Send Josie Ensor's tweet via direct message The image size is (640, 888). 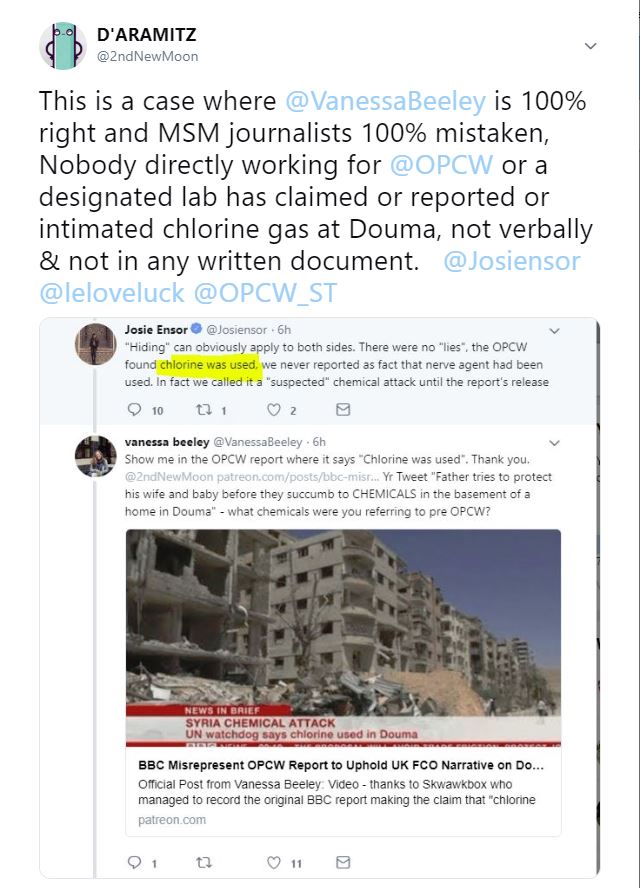point(343,409)
